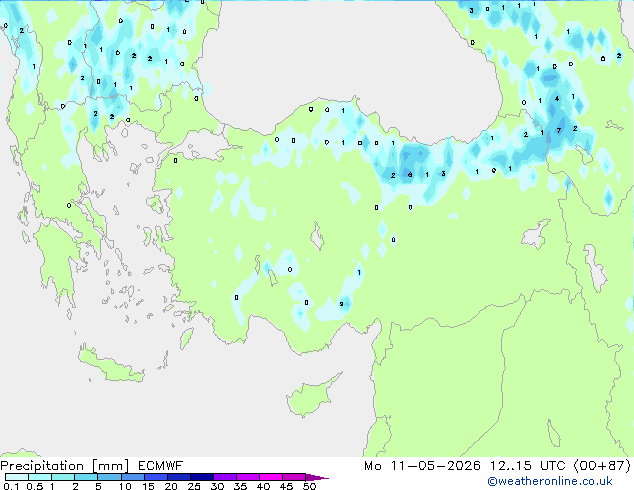
Task: Choose the 15–20 mm legend swatch
Action: (x=155, y=477)
